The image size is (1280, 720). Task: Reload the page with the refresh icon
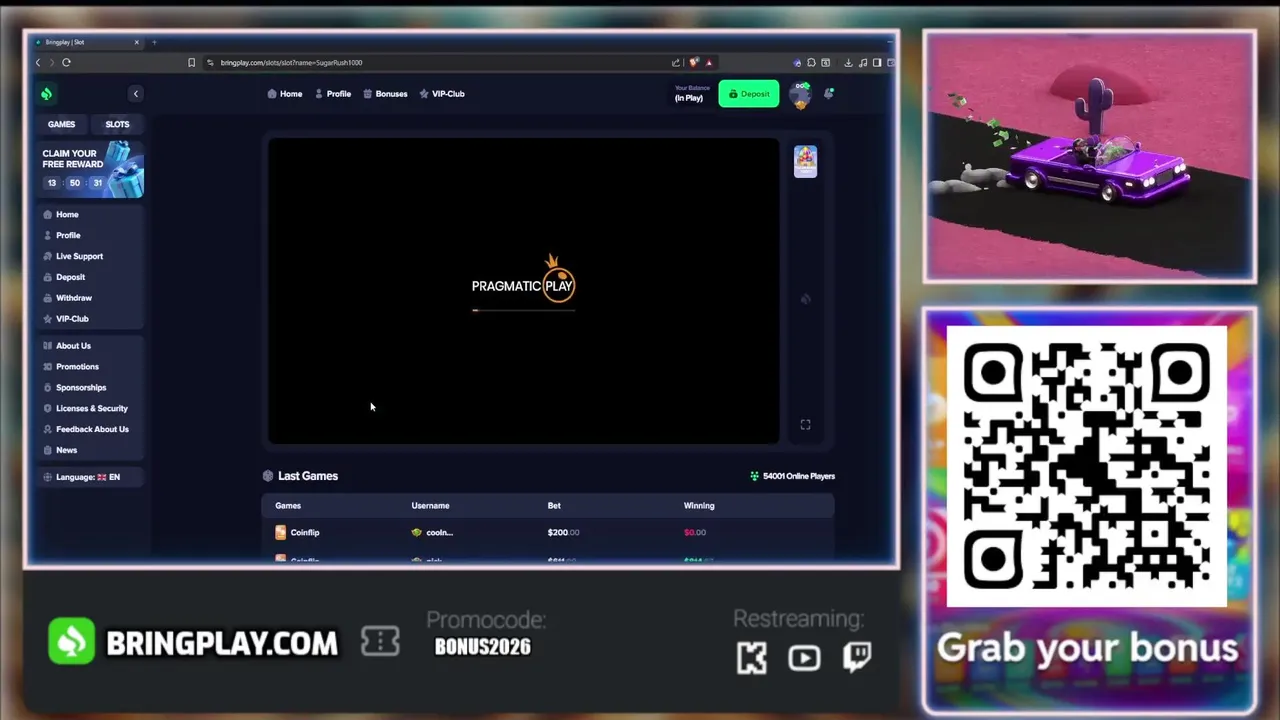66,62
